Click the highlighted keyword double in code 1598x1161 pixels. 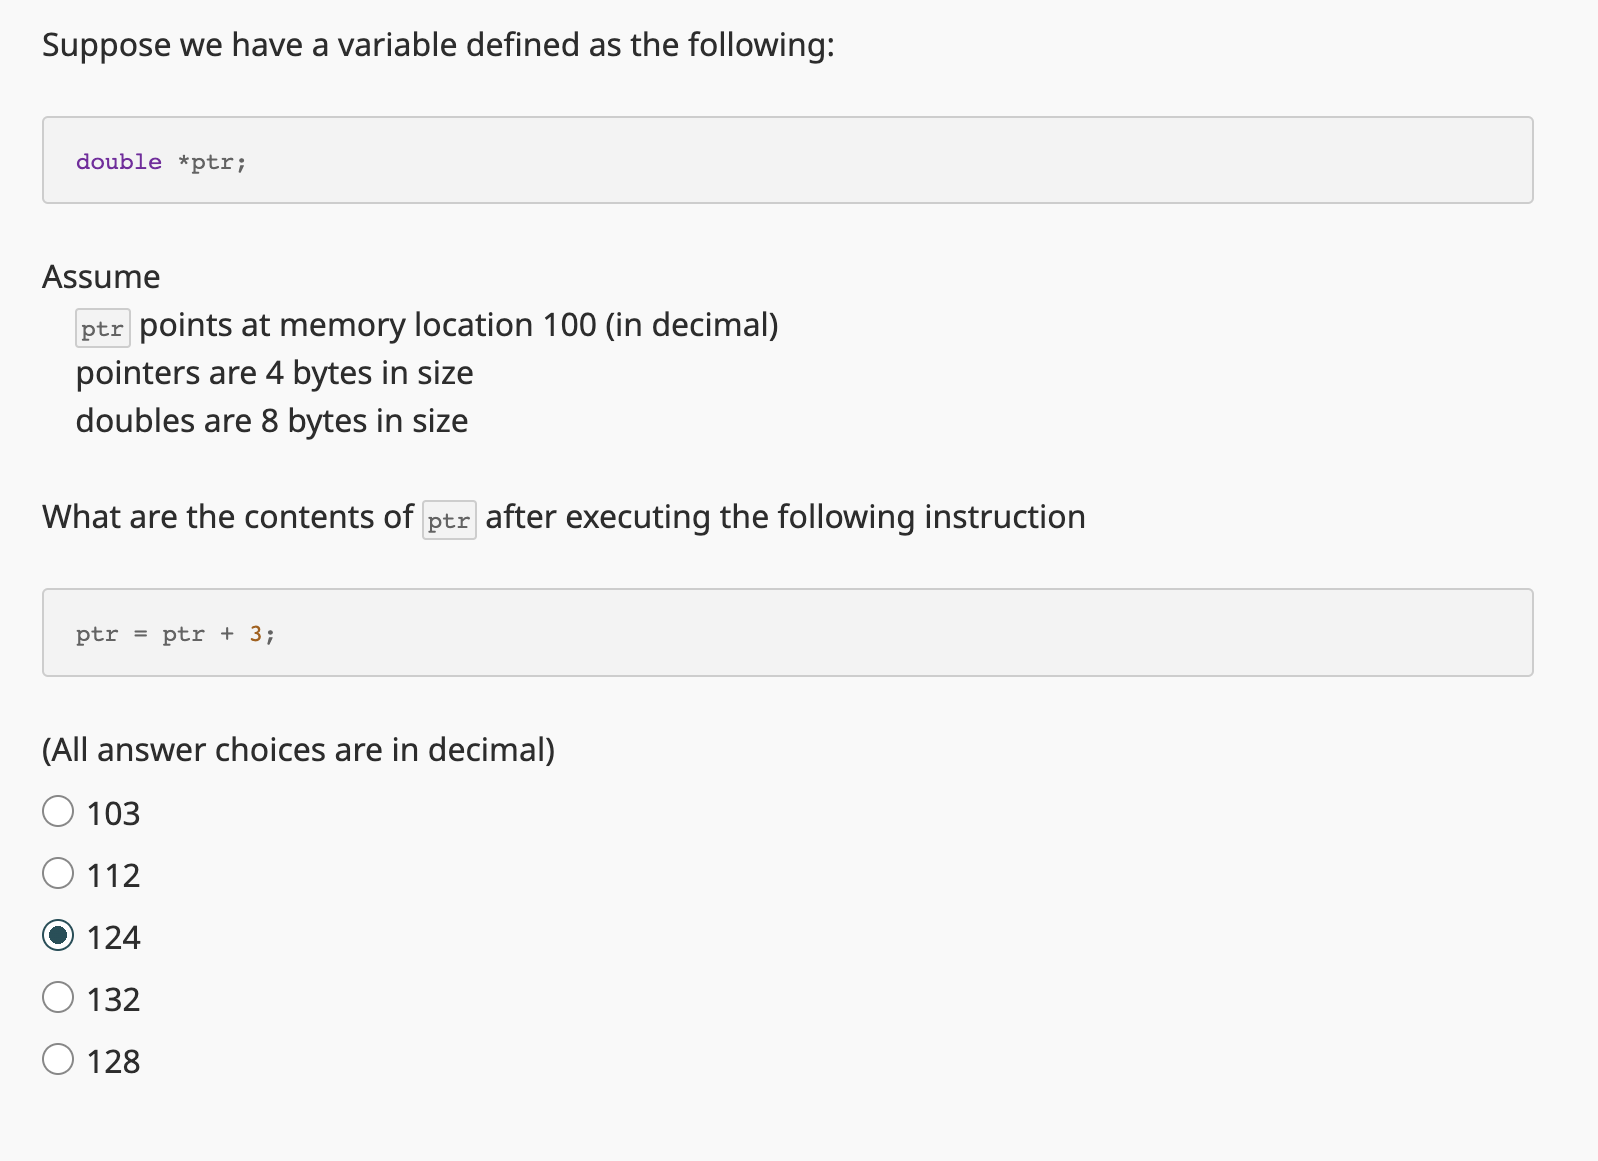(118, 161)
